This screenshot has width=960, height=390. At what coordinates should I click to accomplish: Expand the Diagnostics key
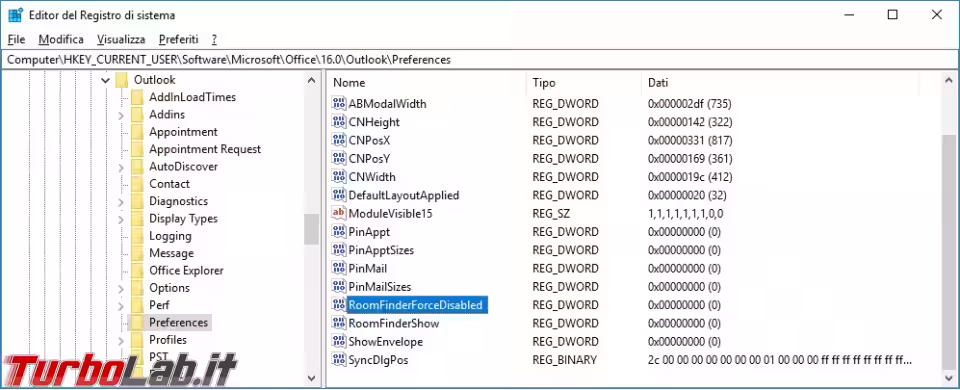click(x=121, y=201)
